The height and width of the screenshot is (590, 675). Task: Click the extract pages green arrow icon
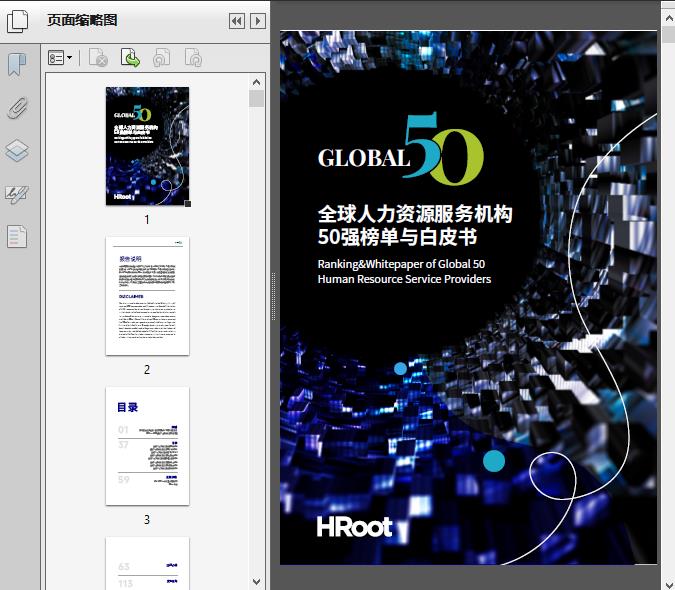point(130,58)
